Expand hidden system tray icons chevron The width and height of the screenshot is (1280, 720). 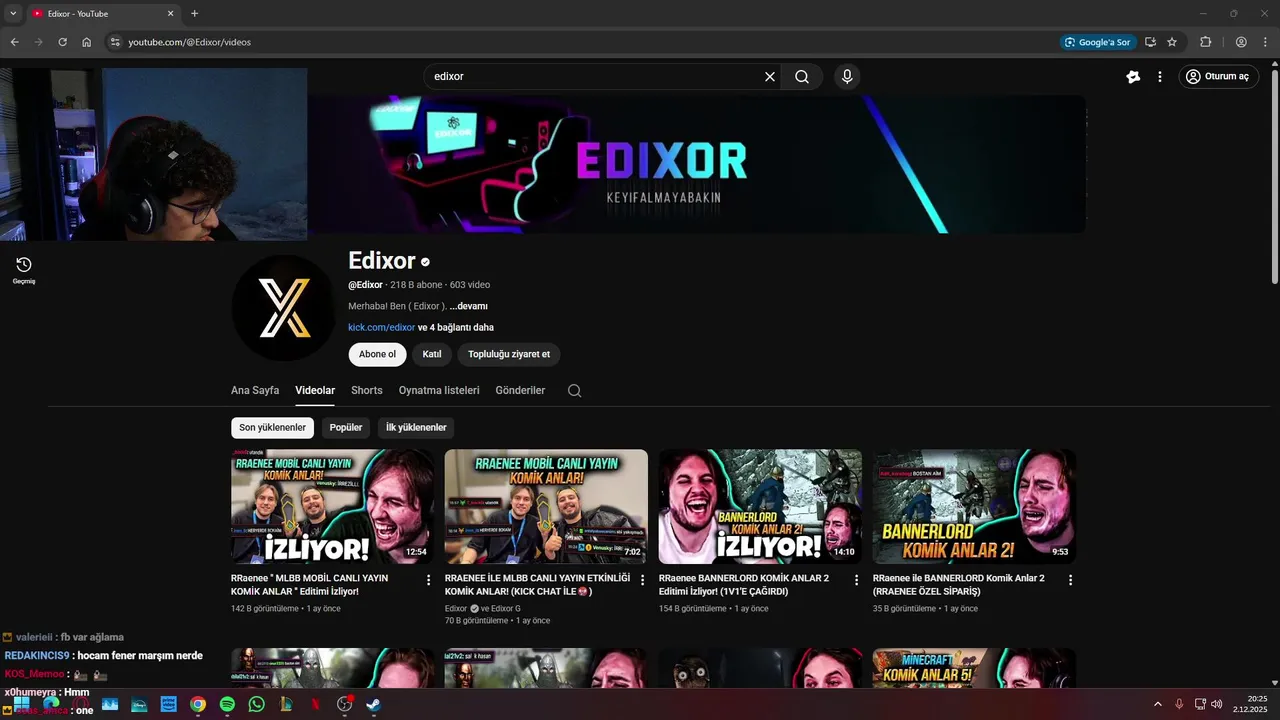click(x=1158, y=704)
